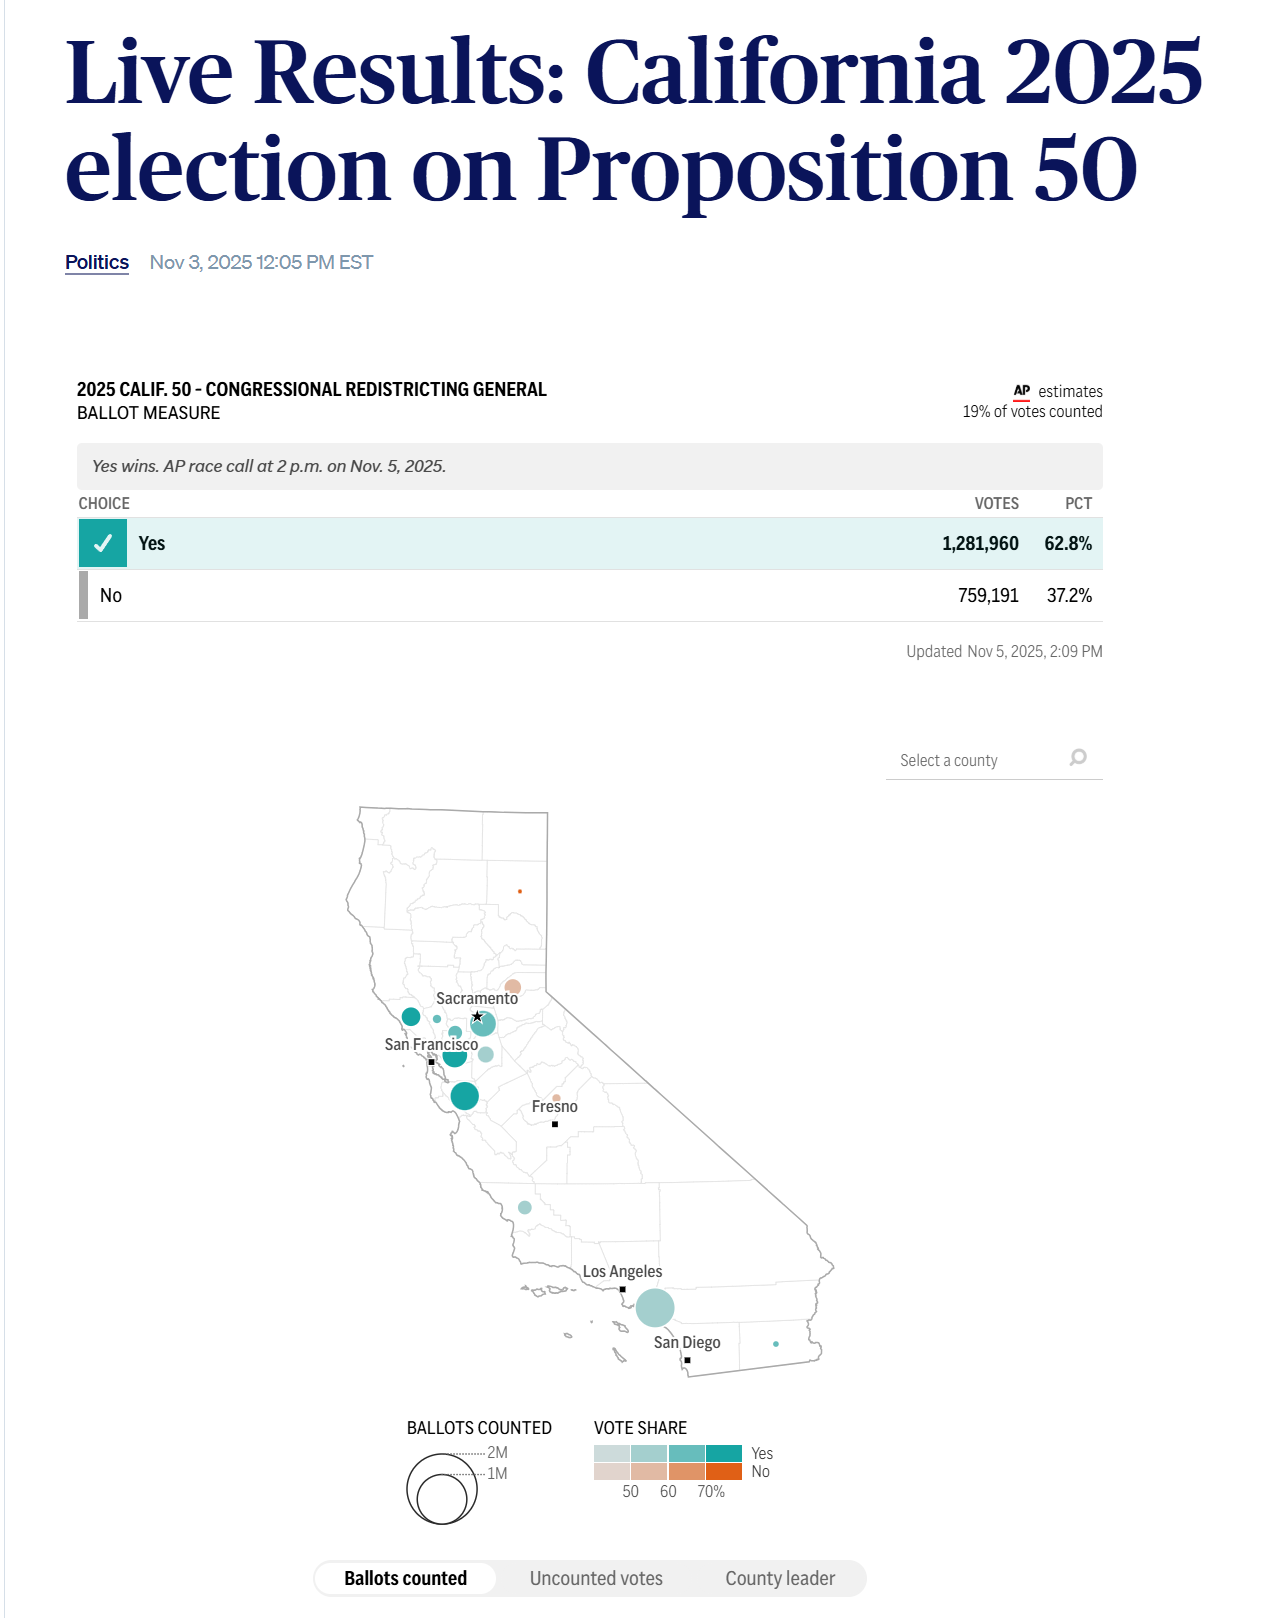
Task: Click the Fresno black square city marker
Action: [x=555, y=1124]
